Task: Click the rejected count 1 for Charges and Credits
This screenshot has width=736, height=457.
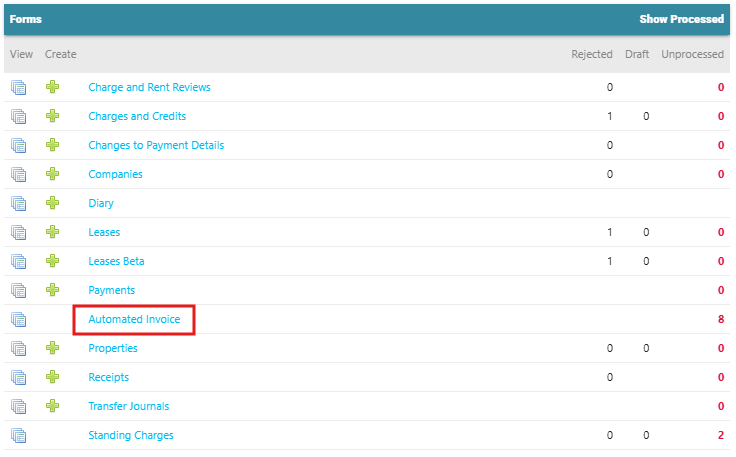Action: [x=610, y=116]
